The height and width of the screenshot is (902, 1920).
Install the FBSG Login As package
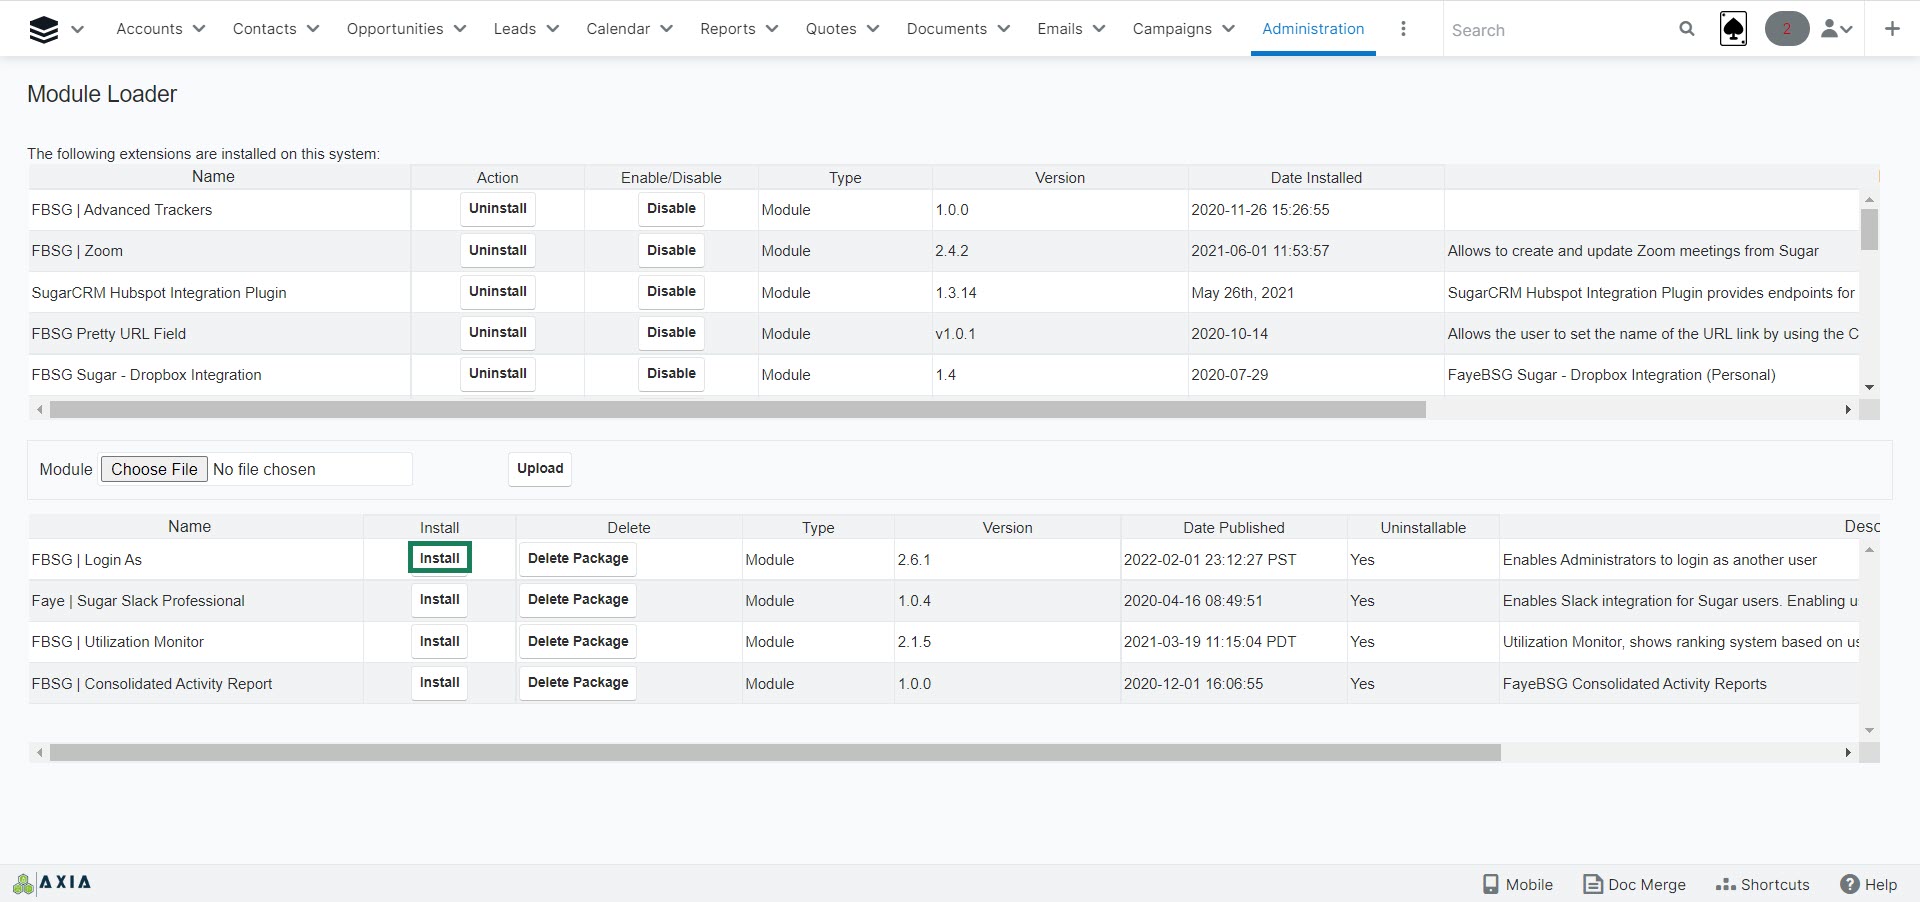[x=439, y=558]
